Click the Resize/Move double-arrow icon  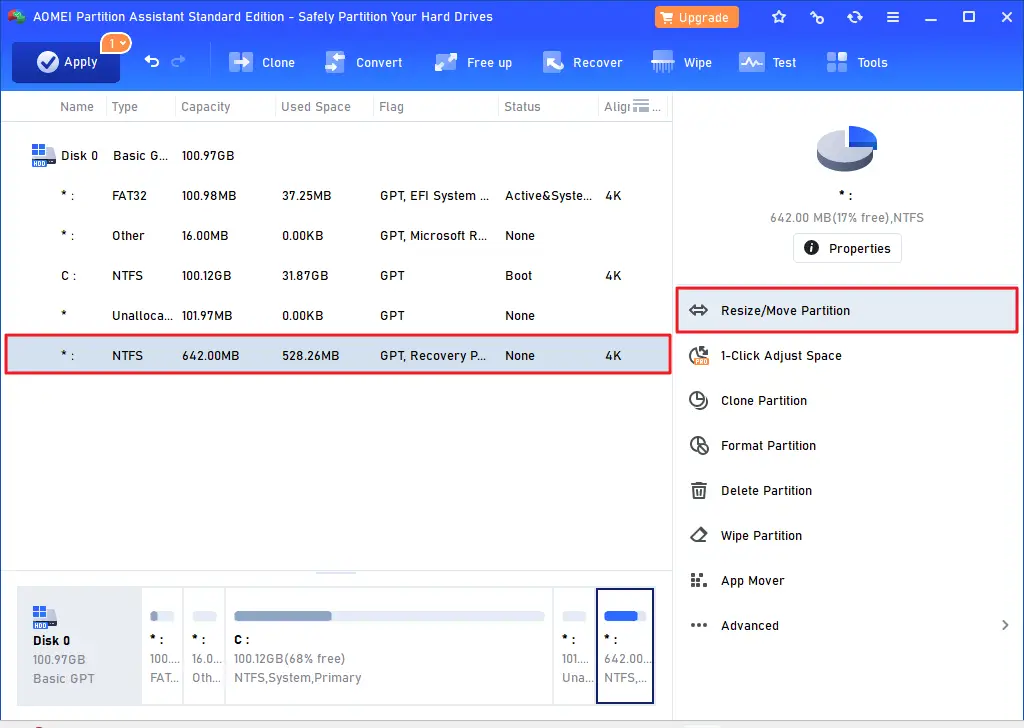(698, 310)
